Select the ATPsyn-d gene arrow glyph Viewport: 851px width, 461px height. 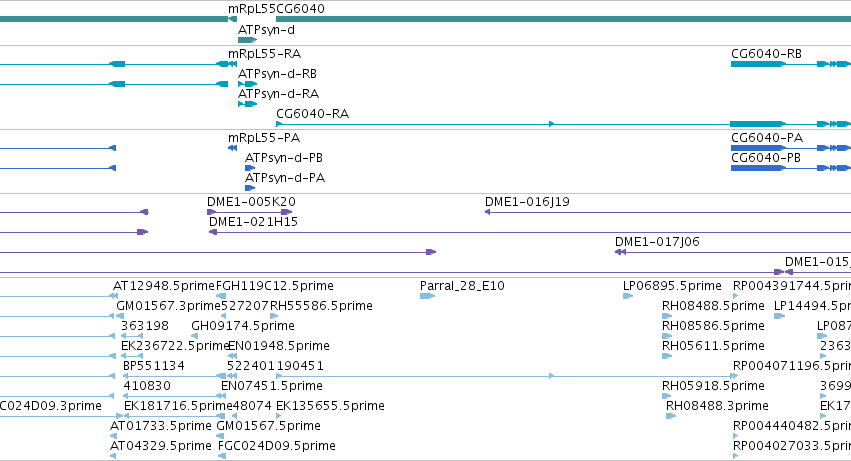point(247,40)
